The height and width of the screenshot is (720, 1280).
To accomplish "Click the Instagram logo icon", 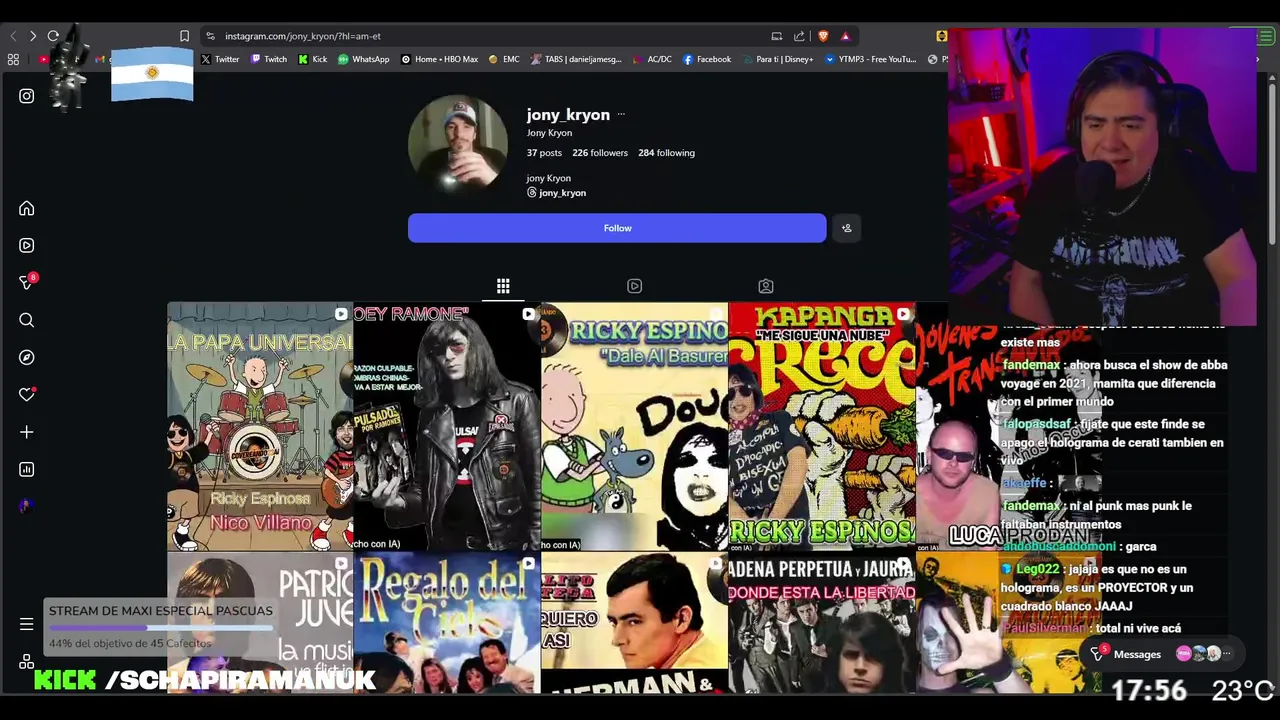I will point(27,96).
